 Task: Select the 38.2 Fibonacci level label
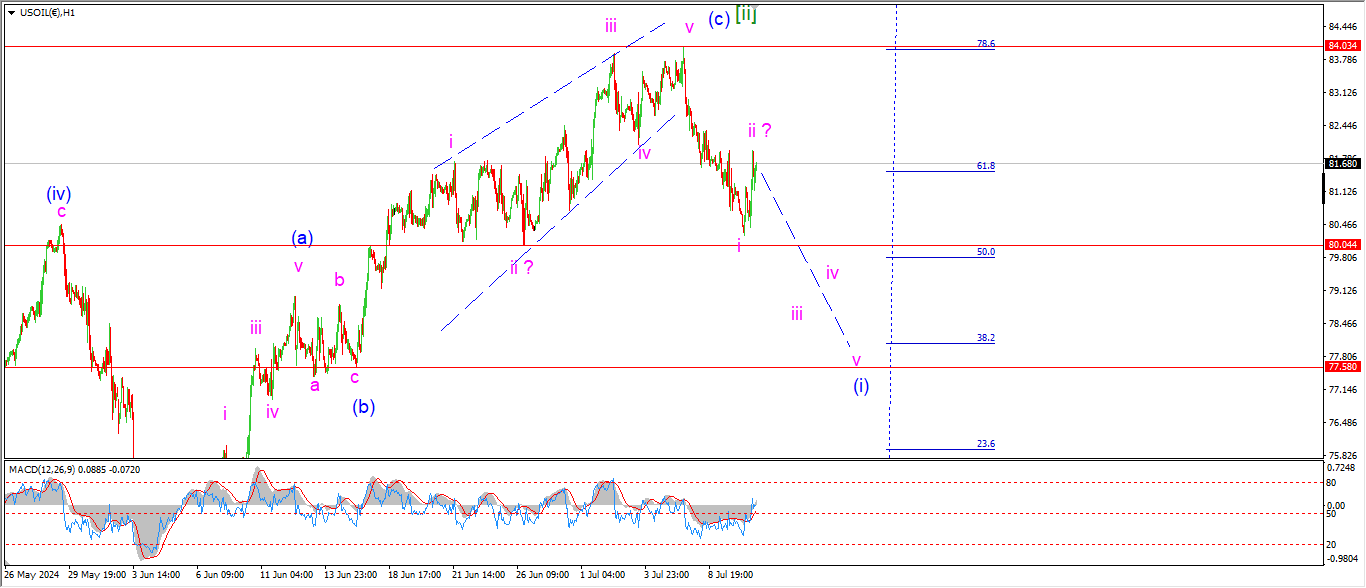click(985, 338)
